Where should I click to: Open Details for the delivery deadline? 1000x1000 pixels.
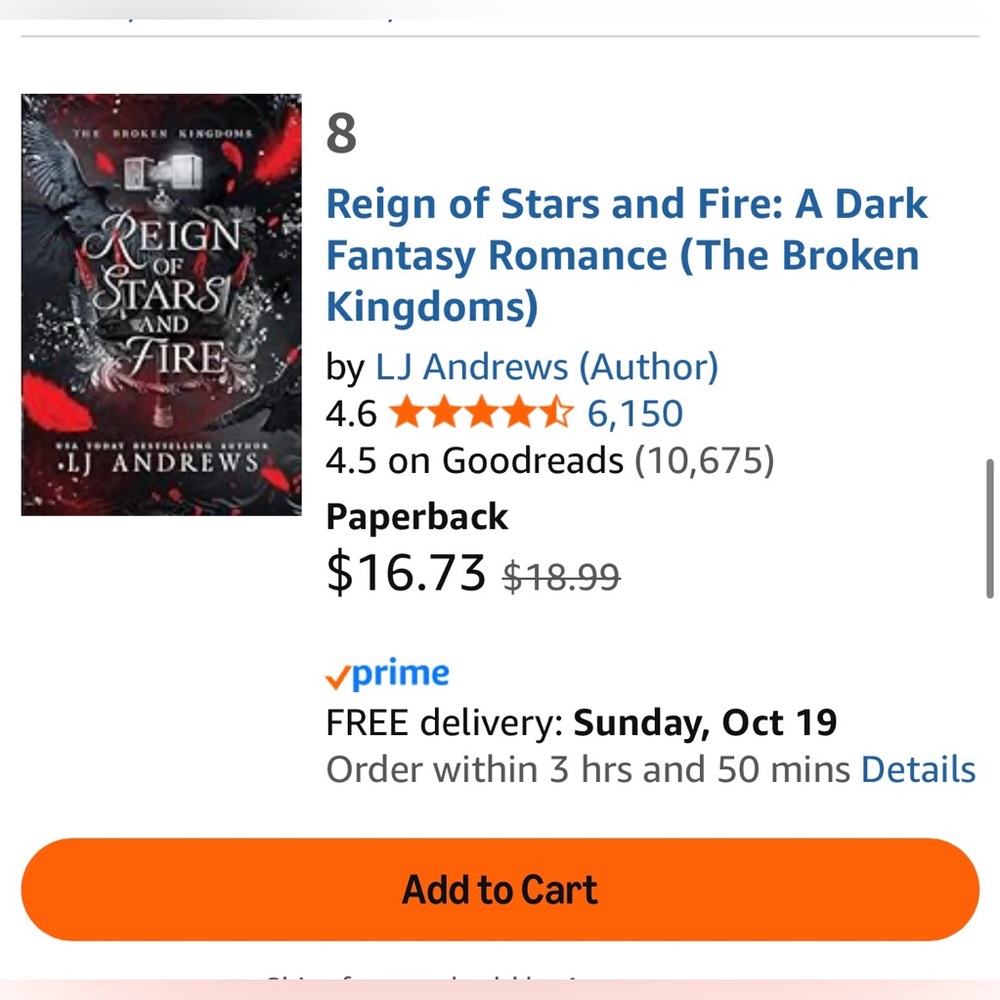[x=918, y=769]
